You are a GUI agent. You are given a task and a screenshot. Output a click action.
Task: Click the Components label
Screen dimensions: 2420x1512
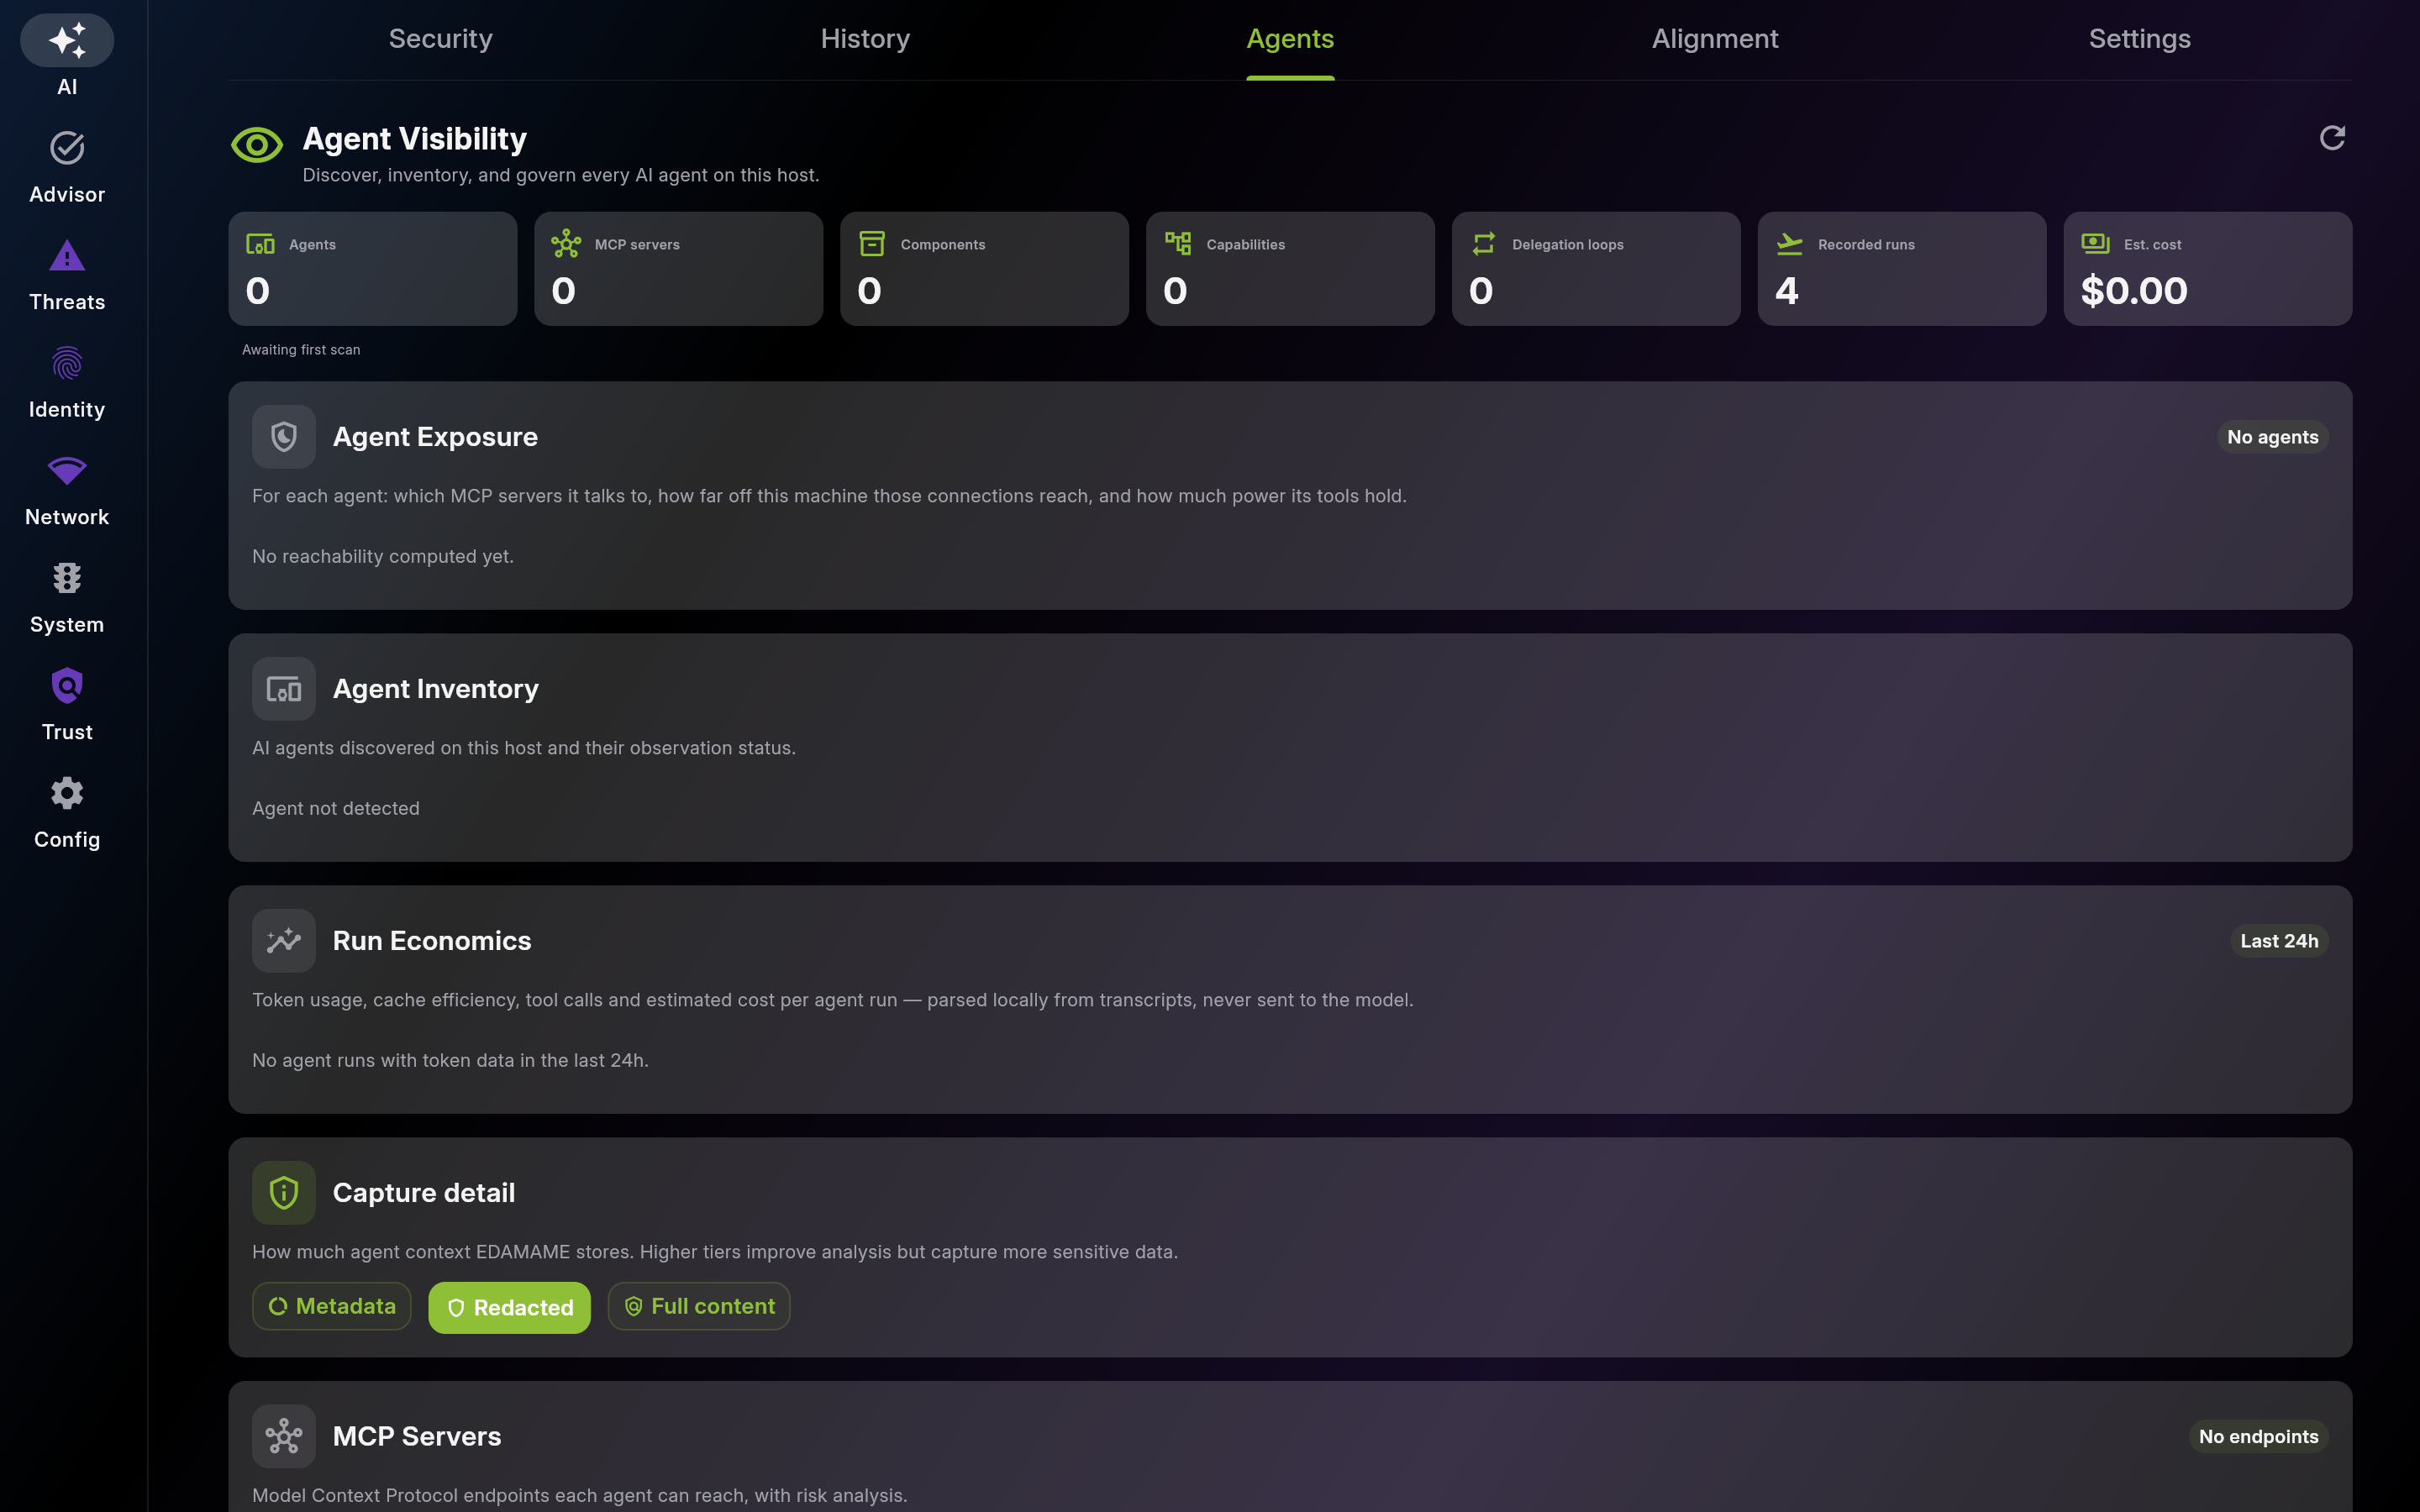tap(943, 245)
